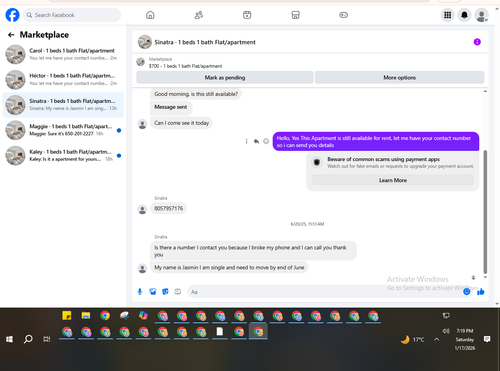Open the Windows Action Center notification icon
The width and height of the screenshot is (500, 371).
click(x=487, y=339)
